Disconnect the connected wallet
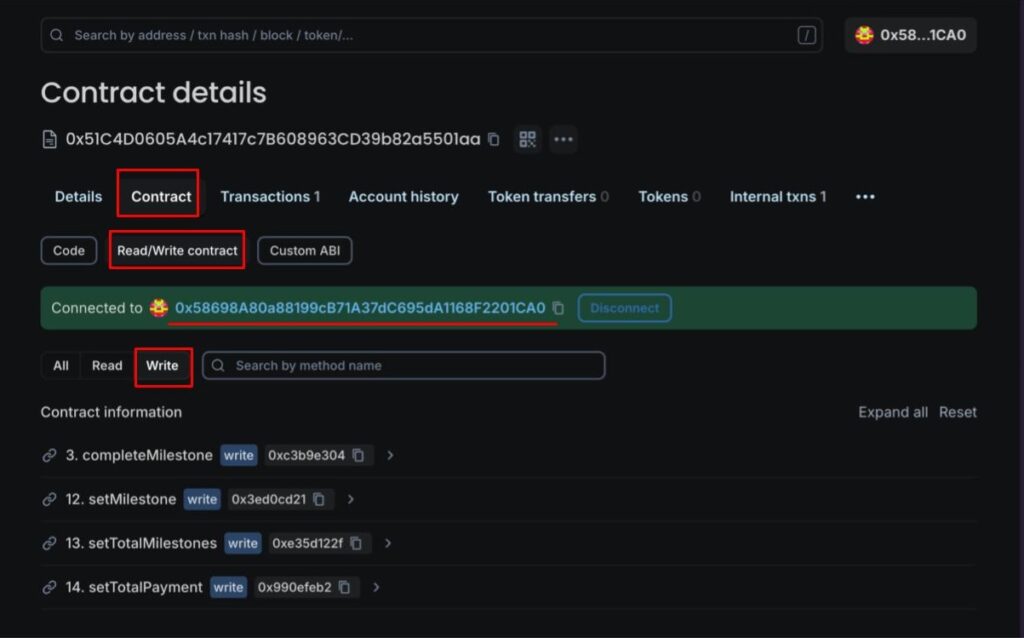1024x638 pixels. point(624,308)
